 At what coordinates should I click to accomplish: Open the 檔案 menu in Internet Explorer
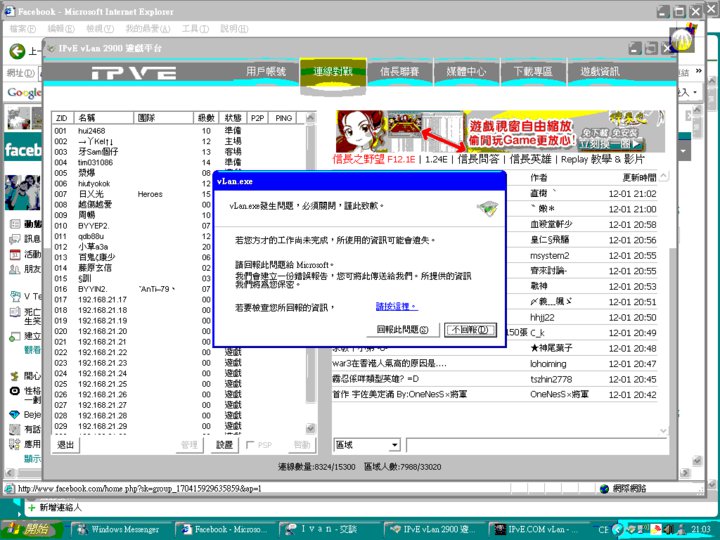point(22,29)
